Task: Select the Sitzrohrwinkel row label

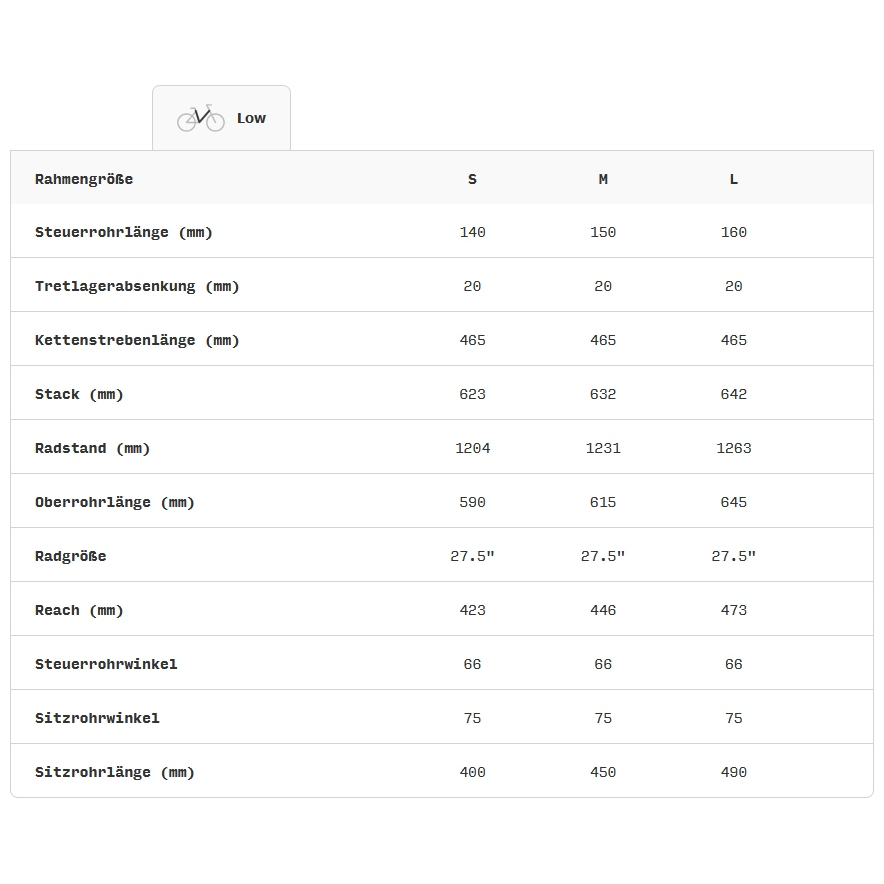Action: (97, 718)
